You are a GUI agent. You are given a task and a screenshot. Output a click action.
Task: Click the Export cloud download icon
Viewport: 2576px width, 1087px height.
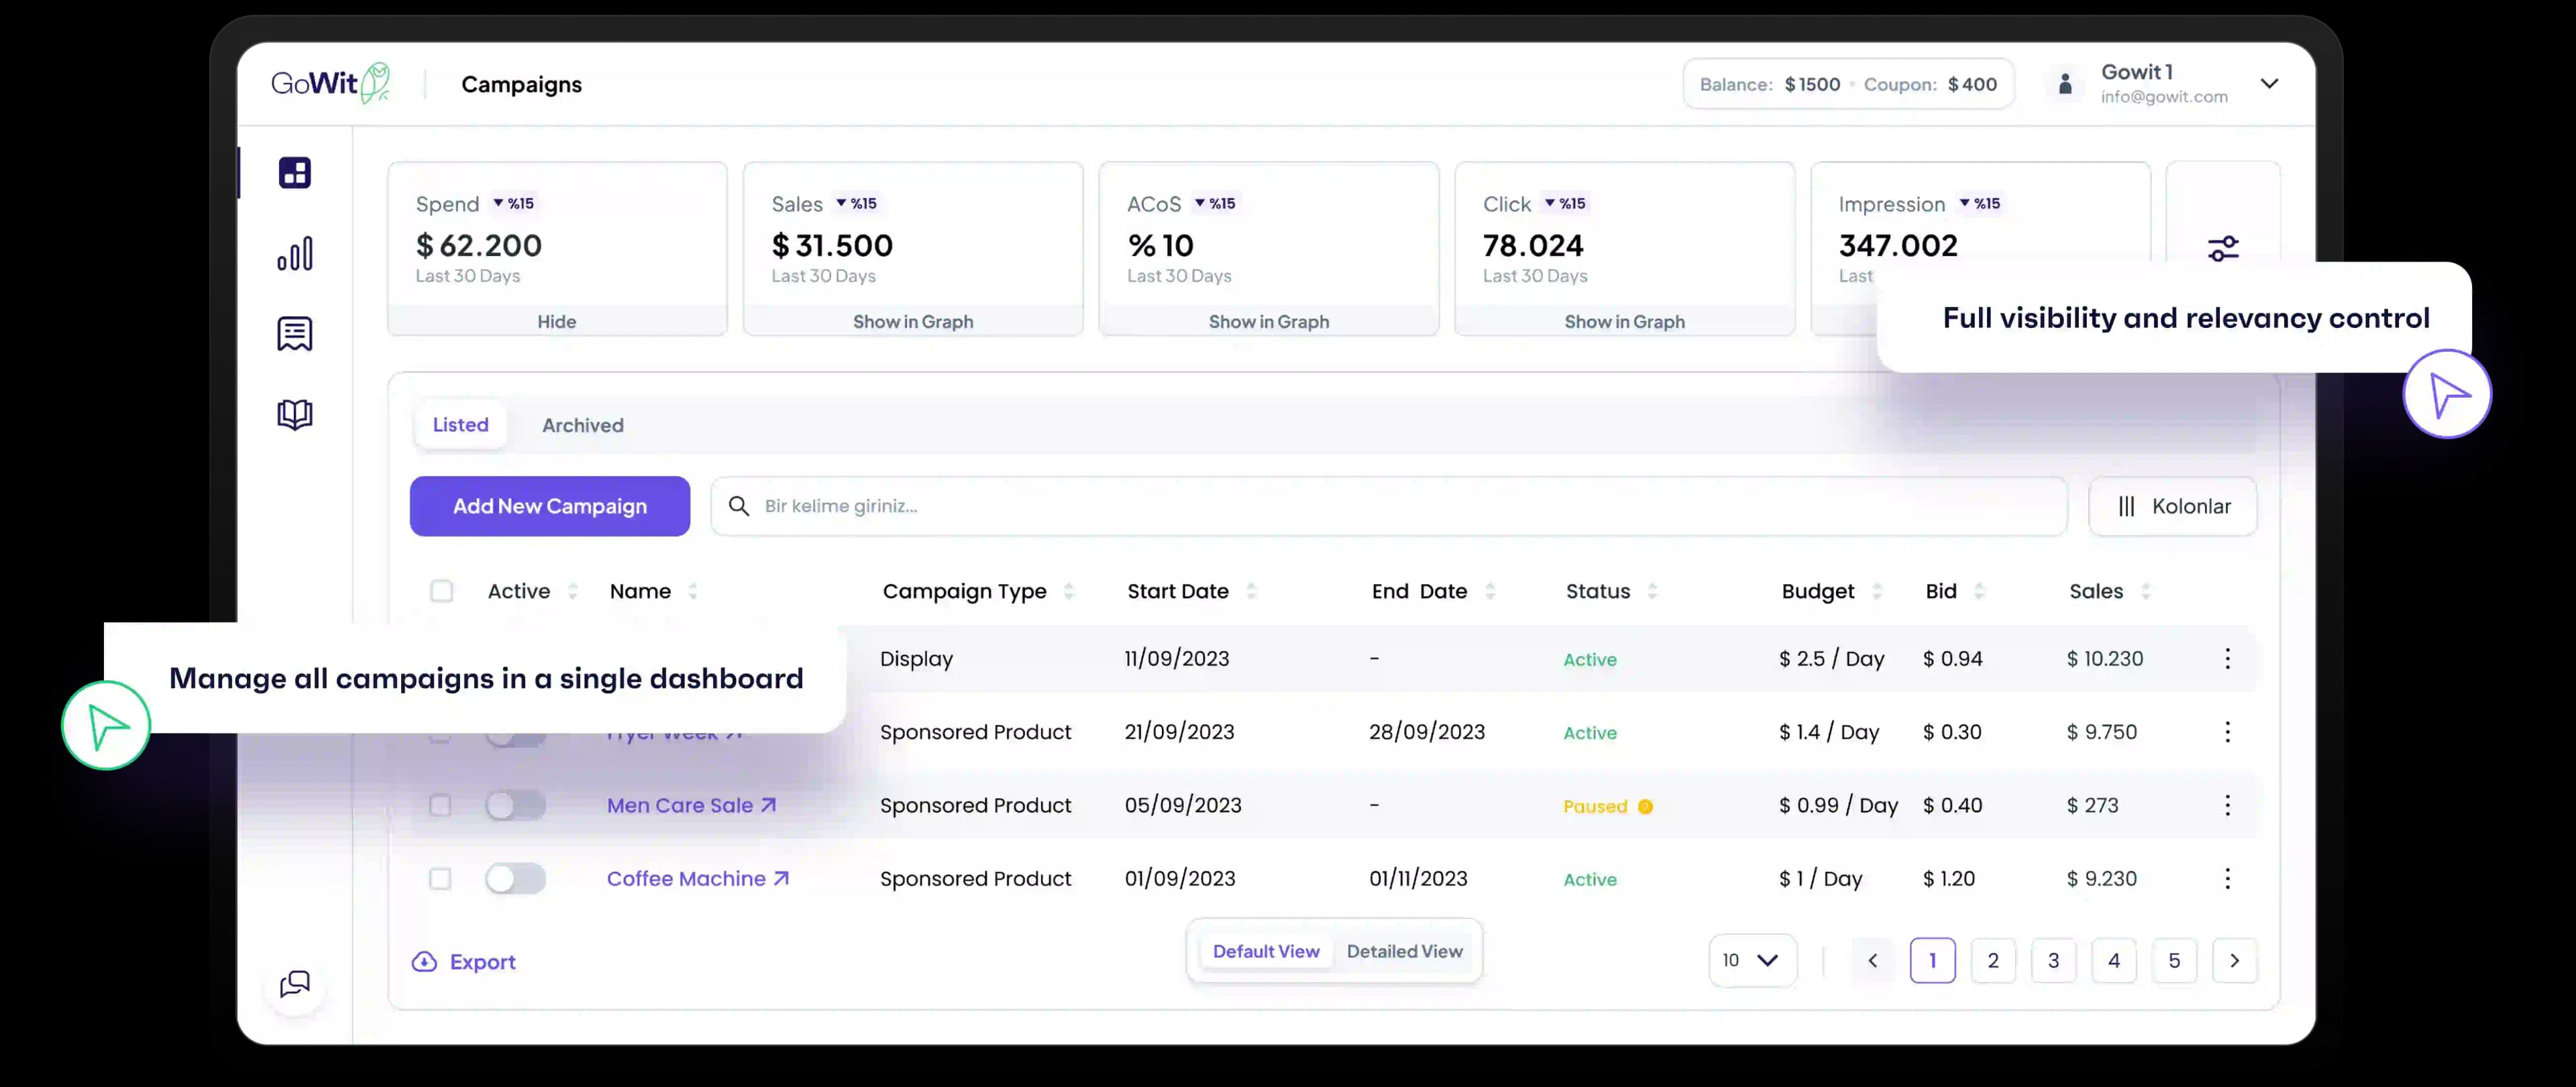click(424, 961)
